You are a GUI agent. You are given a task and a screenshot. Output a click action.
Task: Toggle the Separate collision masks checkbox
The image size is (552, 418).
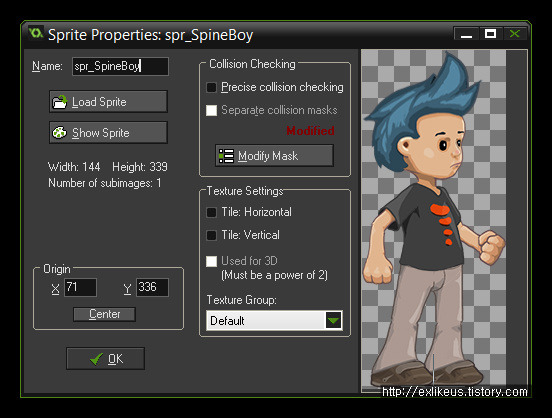pos(211,110)
